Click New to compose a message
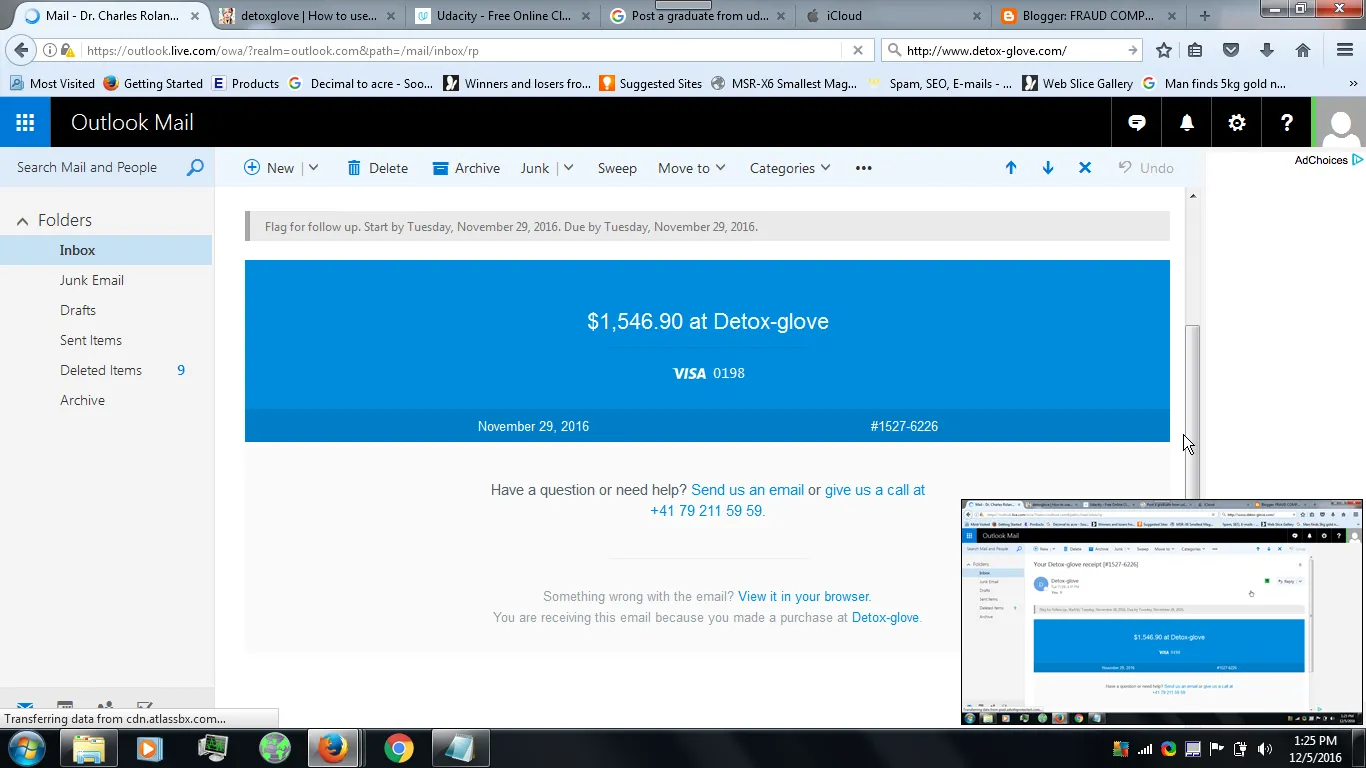1366x768 pixels. [x=269, y=168]
